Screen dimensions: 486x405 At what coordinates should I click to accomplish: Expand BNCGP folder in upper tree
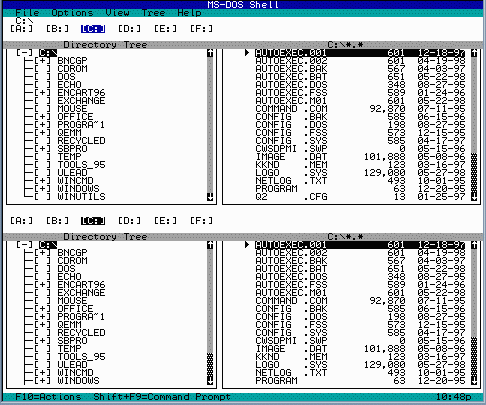click(43, 61)
